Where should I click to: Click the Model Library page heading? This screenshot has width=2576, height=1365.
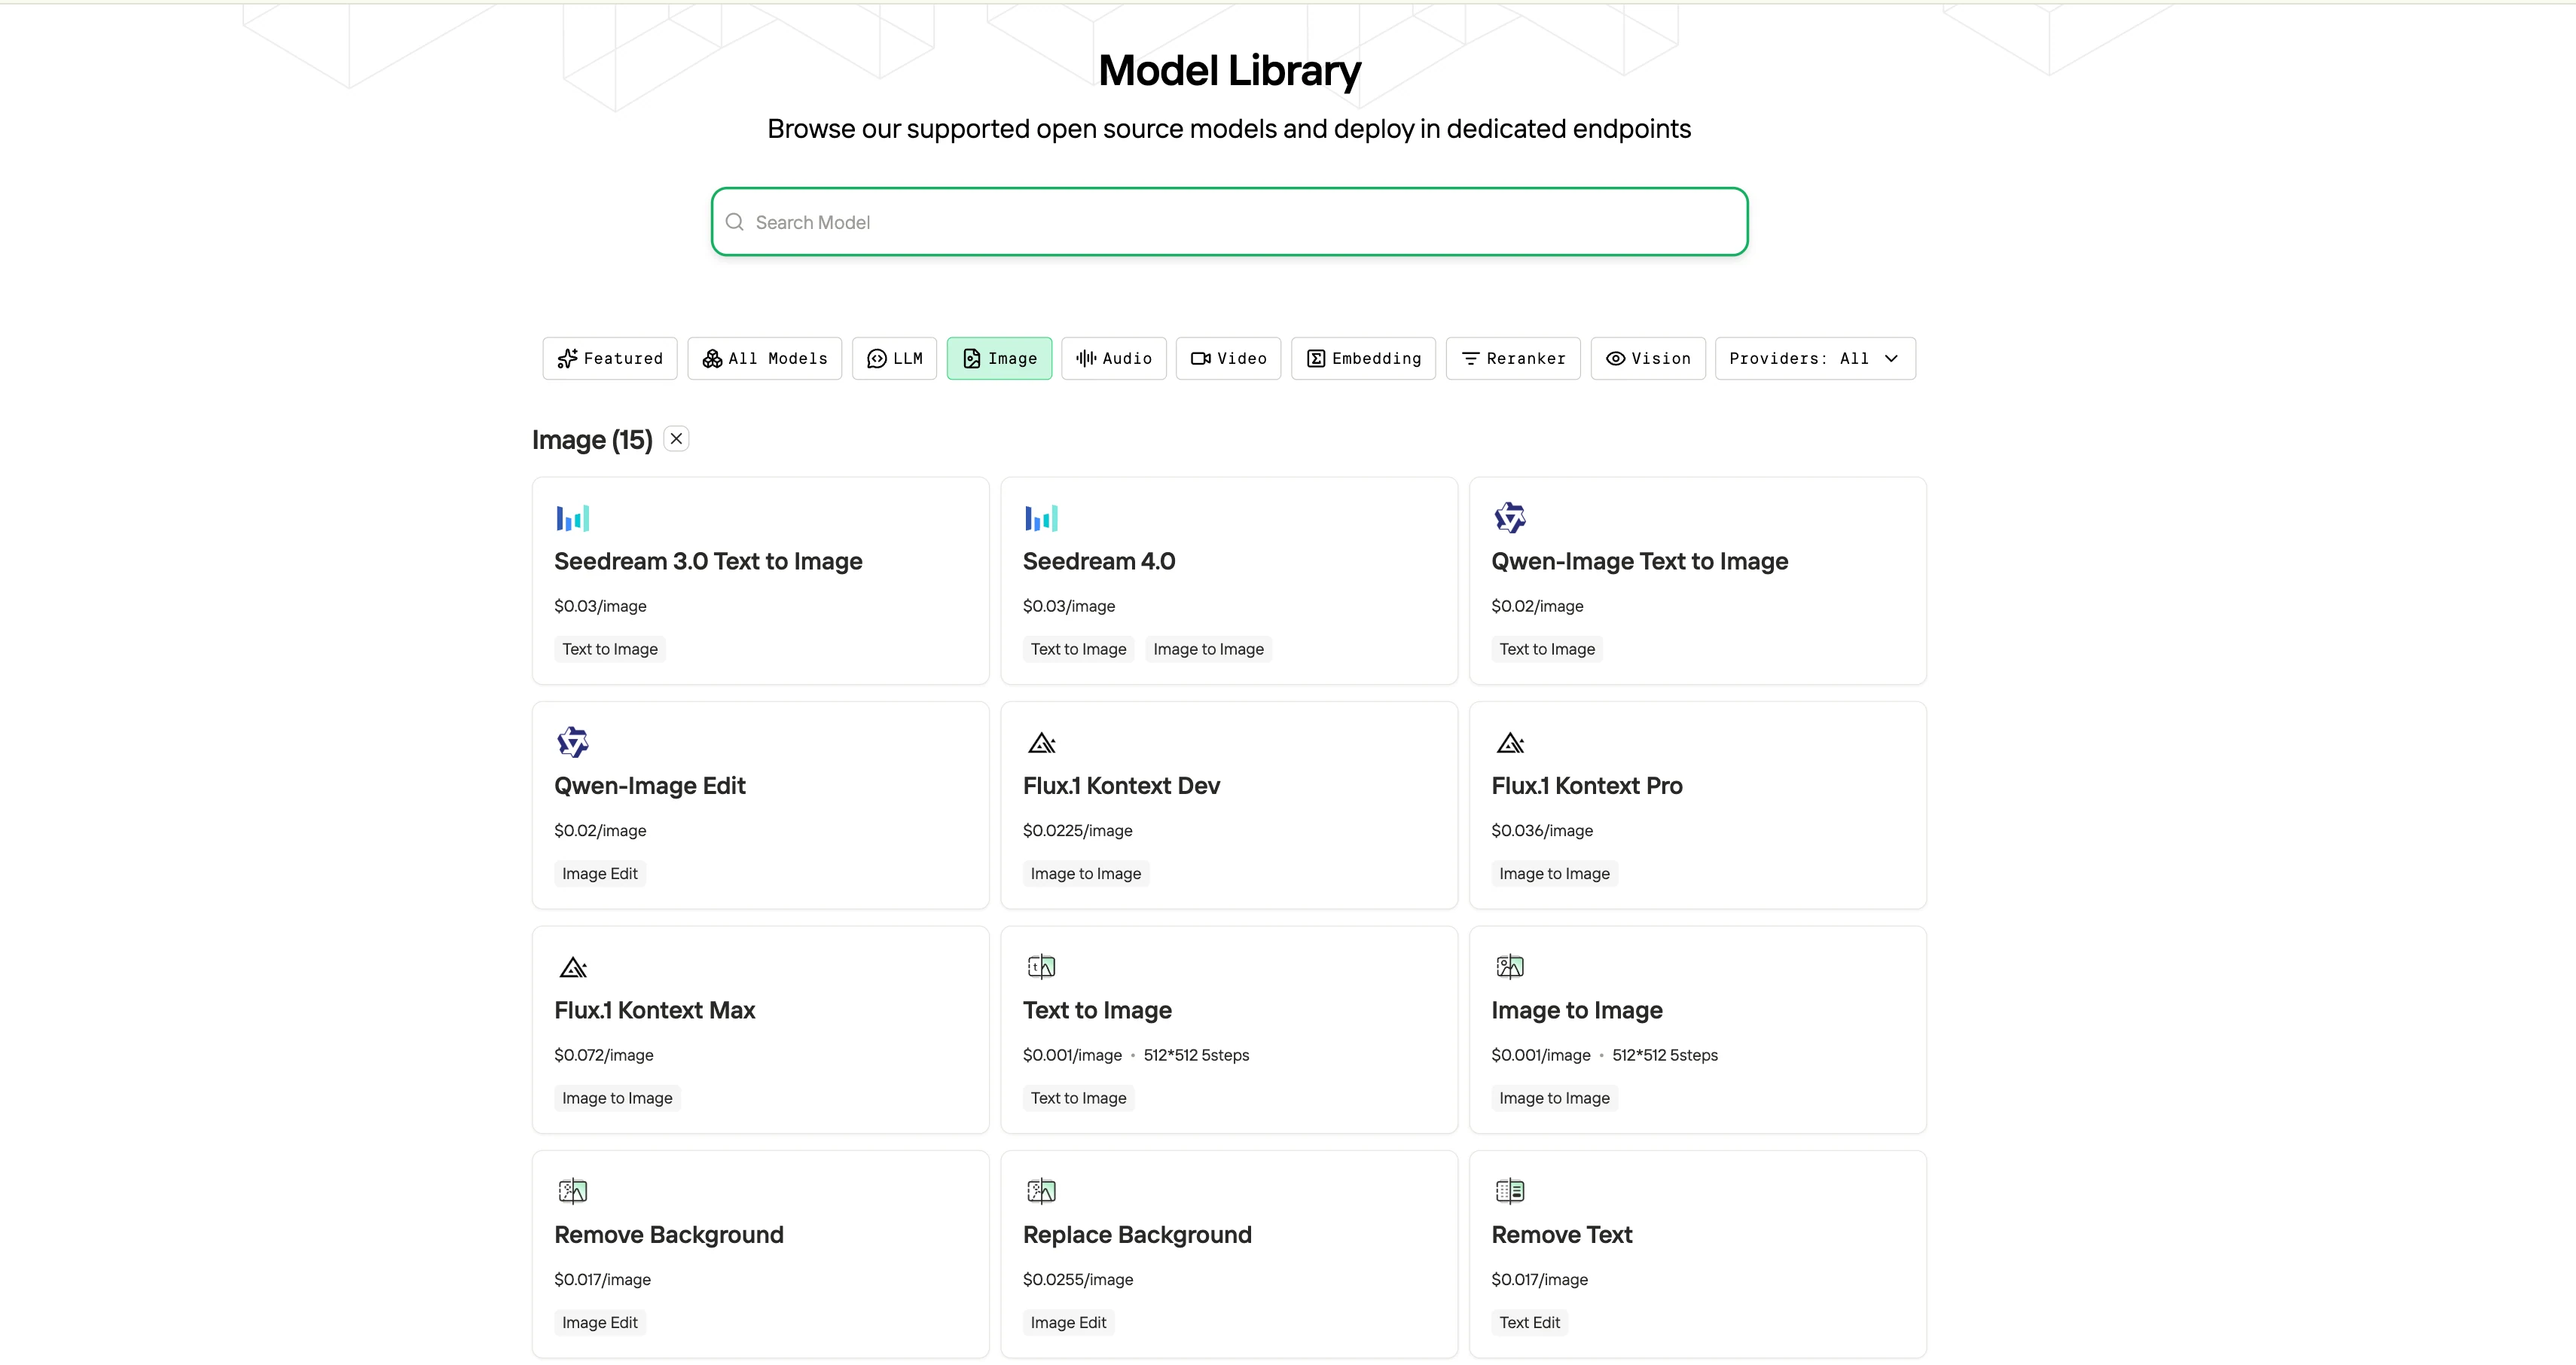1229,70
